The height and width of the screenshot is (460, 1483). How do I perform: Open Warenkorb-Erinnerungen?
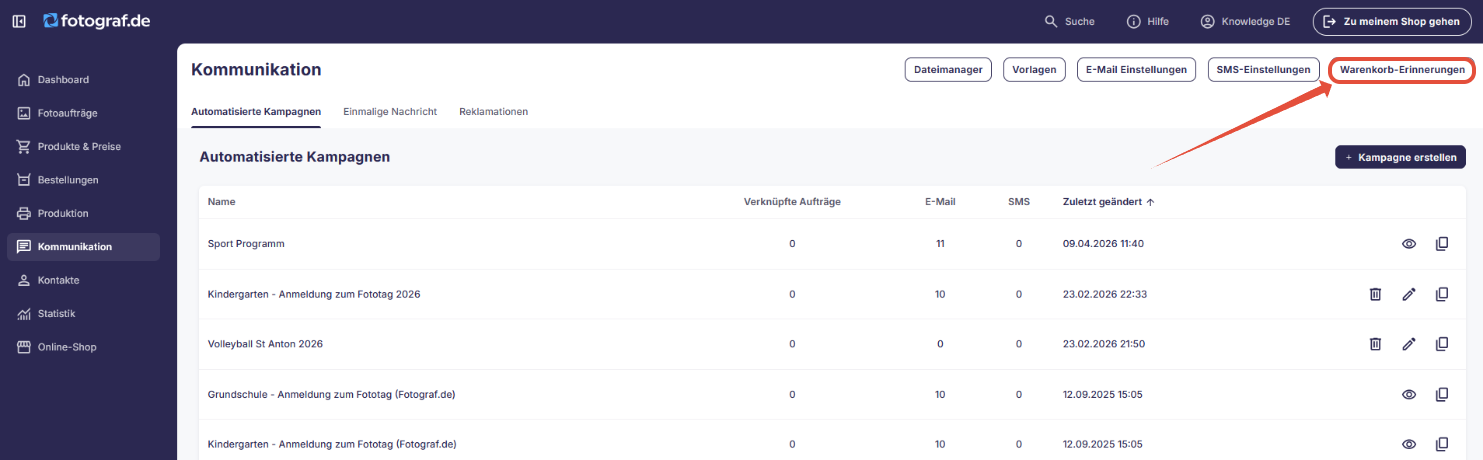tap(1403, 70)
